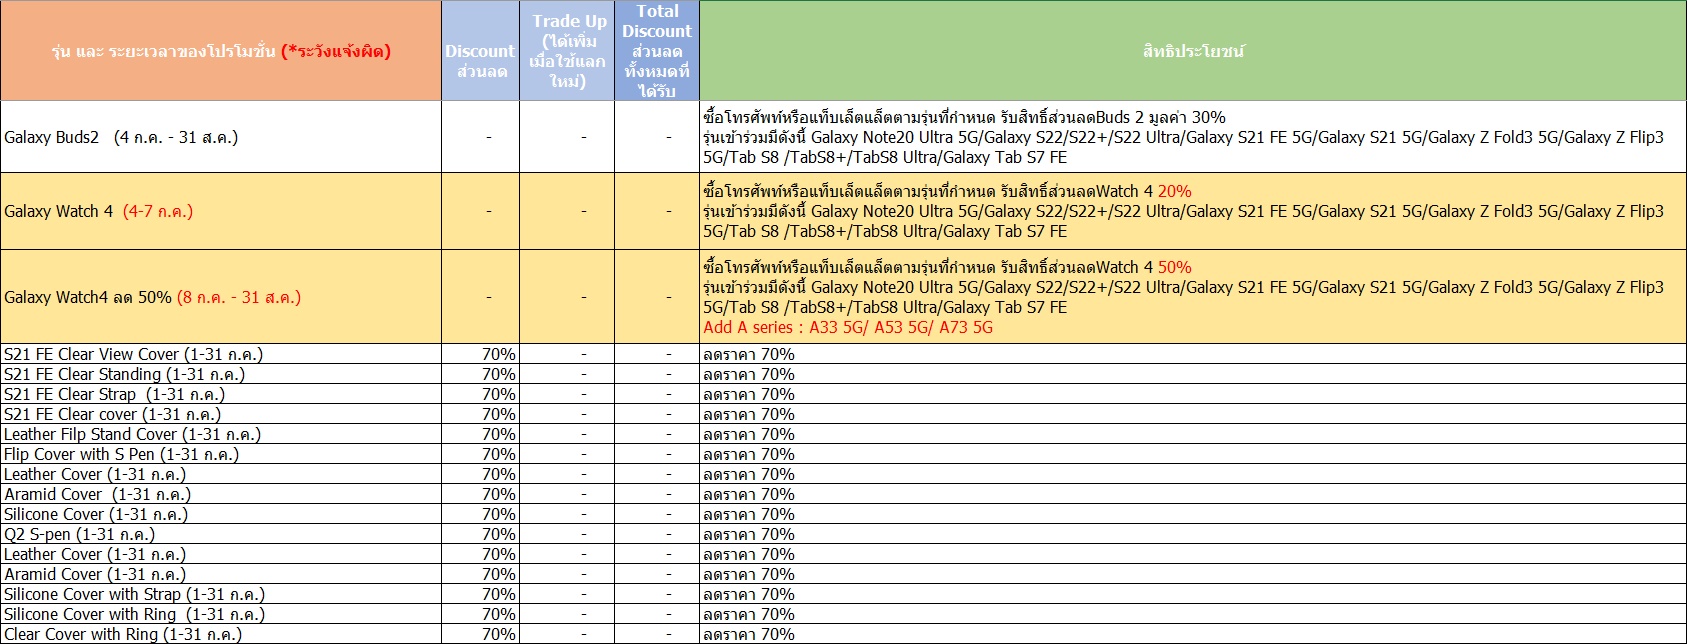Select 'ลดราคา 70%' in Q2 S-pen row
The height and width of the screenshot is (644, 1687).
tap(1193, 534)
